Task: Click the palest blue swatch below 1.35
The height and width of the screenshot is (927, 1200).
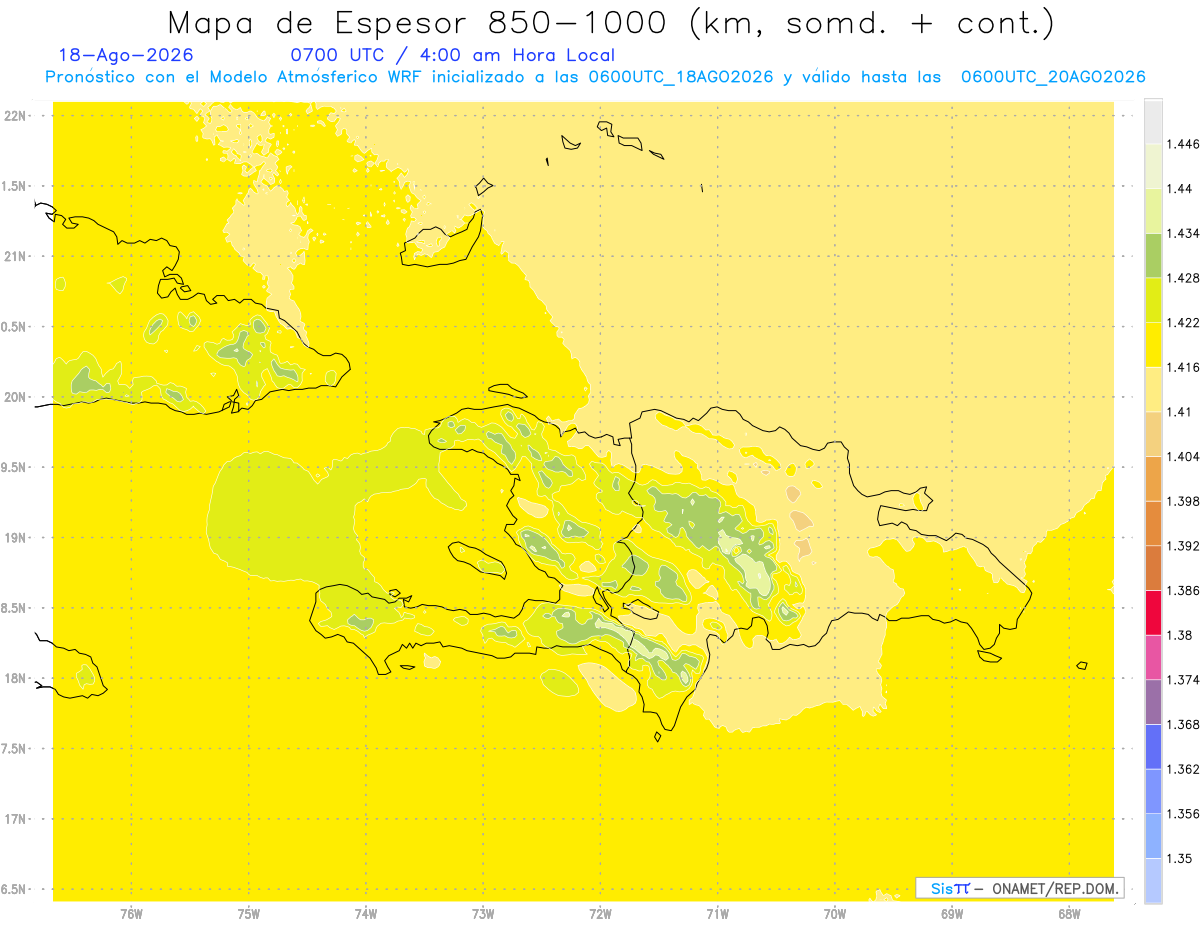Action: (x=1154, y=880)
